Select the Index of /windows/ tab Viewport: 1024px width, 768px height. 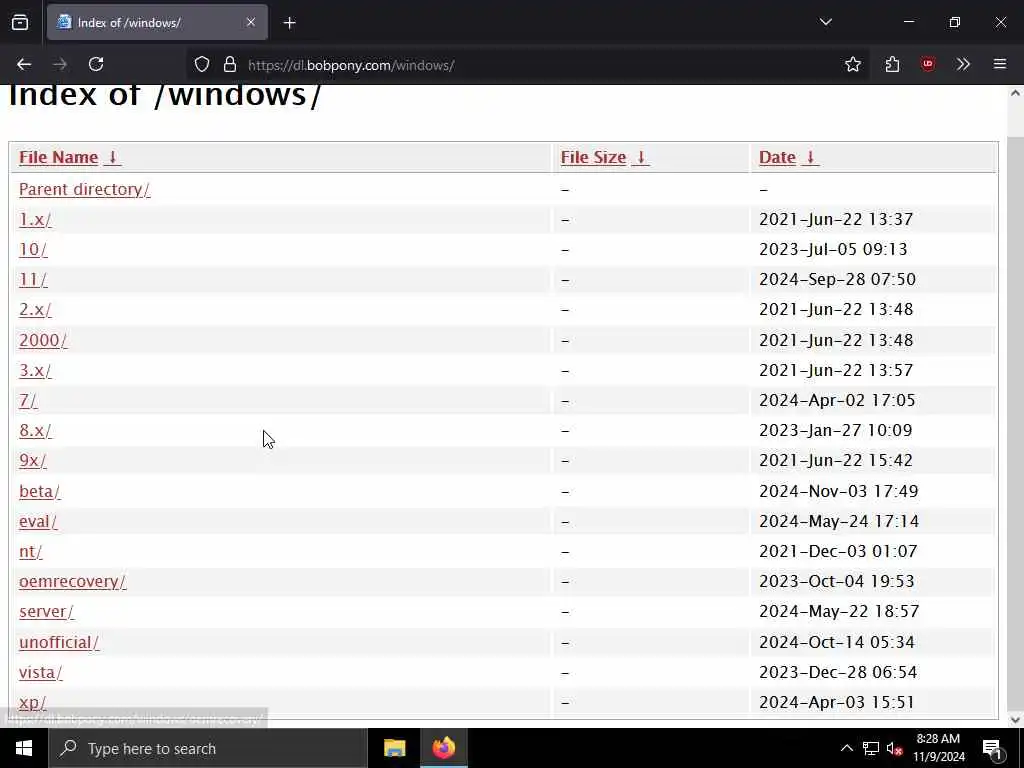click(x=157, y=22)
